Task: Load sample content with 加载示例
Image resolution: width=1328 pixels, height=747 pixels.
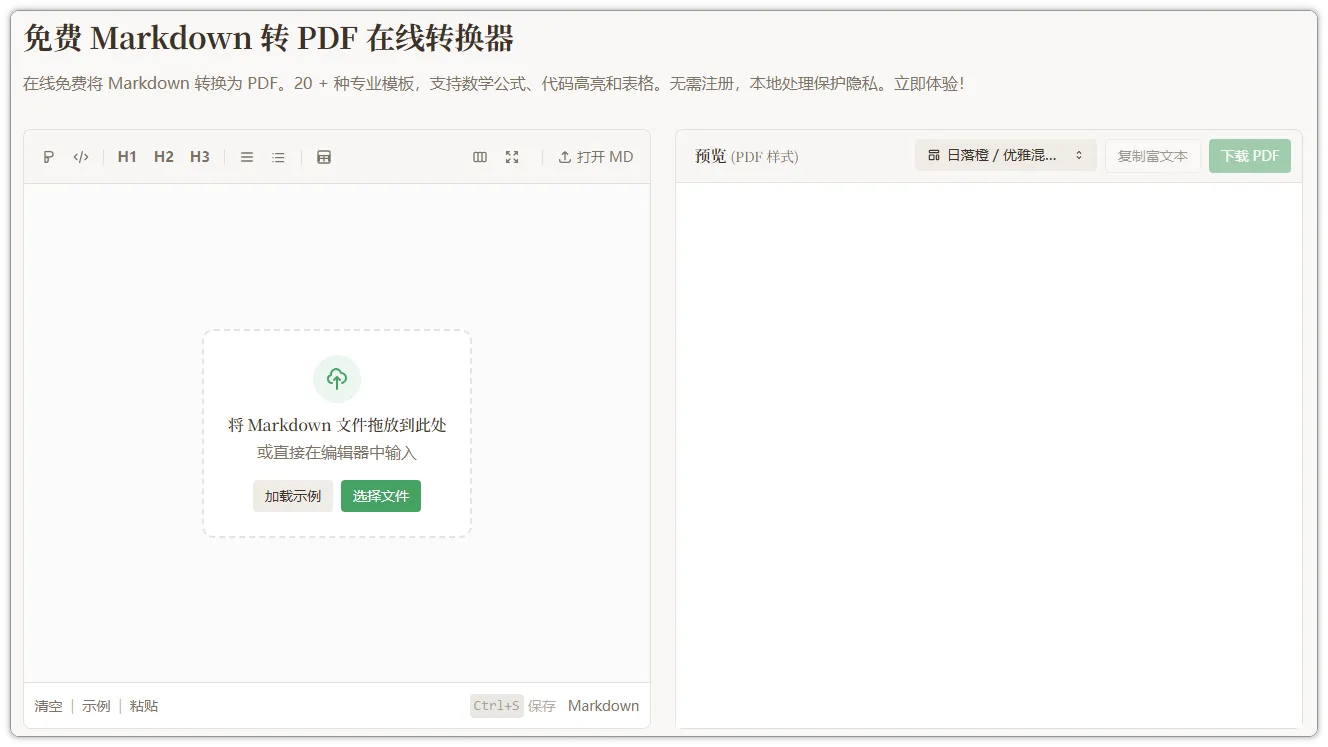Action: click(x=292, y=495)
